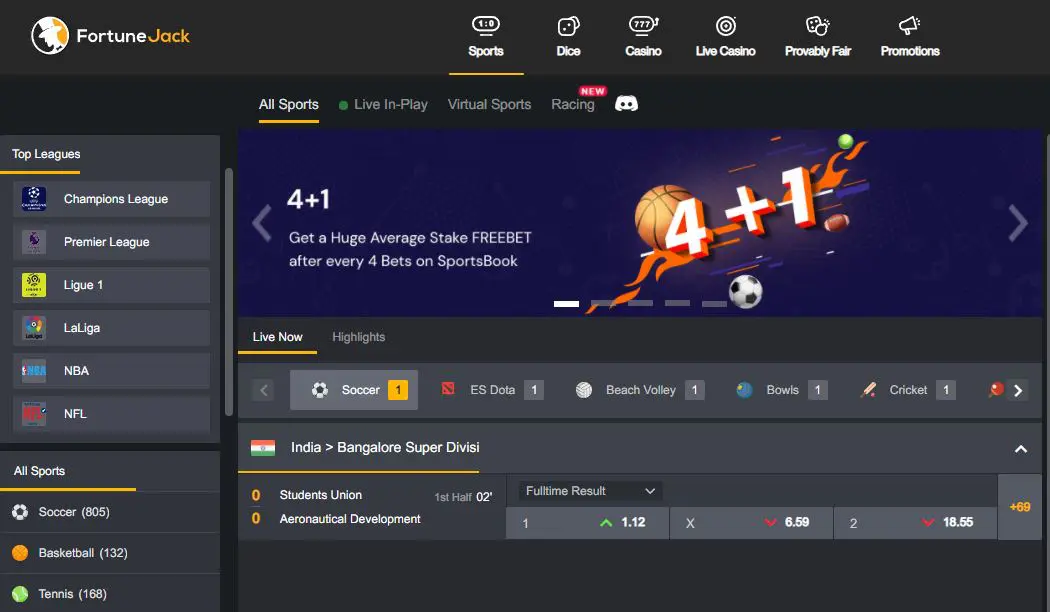Click the Basketball icon in All Sports list

20,553
